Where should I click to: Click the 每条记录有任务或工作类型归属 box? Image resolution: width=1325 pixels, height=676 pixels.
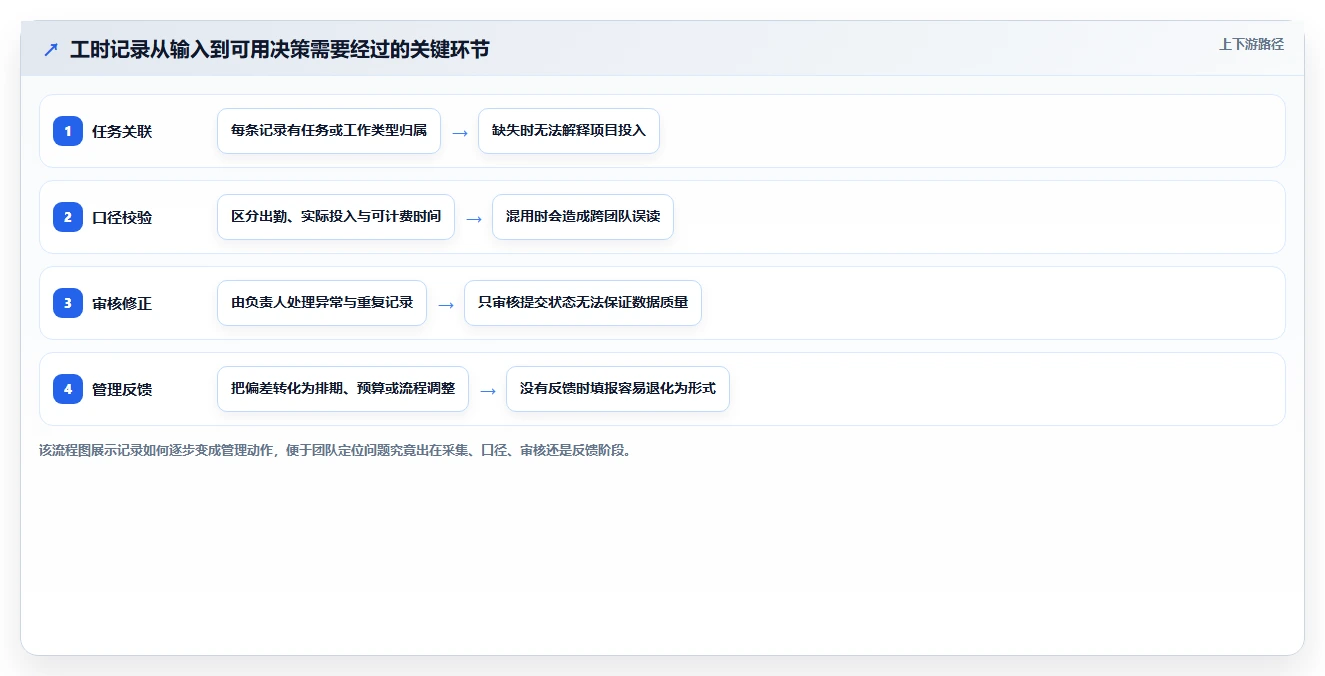[329, 131]
